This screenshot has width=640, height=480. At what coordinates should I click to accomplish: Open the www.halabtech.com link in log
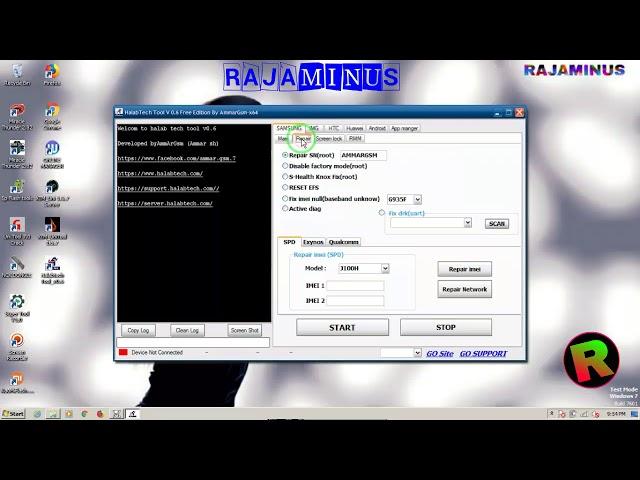160,173
